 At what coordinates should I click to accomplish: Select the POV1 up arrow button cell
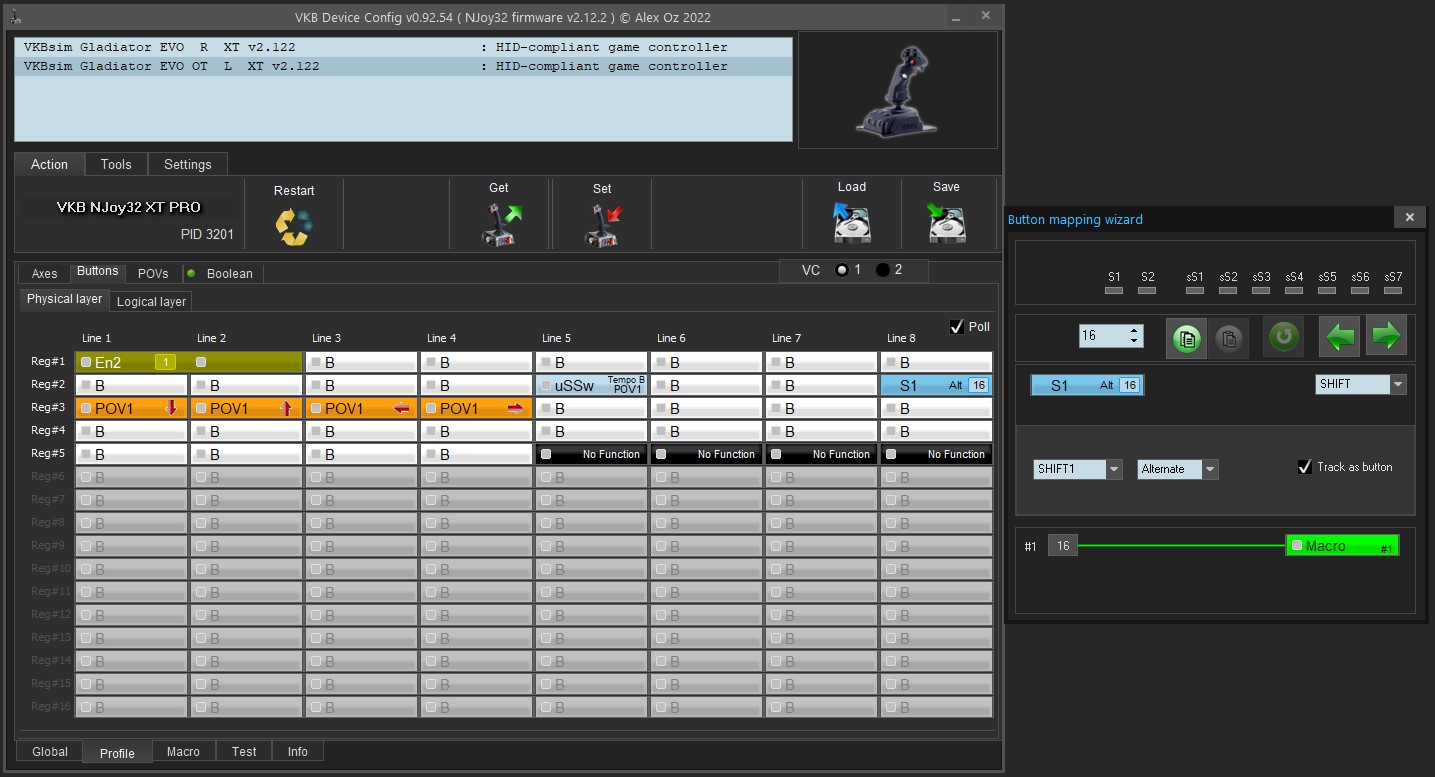click(247, 408)
